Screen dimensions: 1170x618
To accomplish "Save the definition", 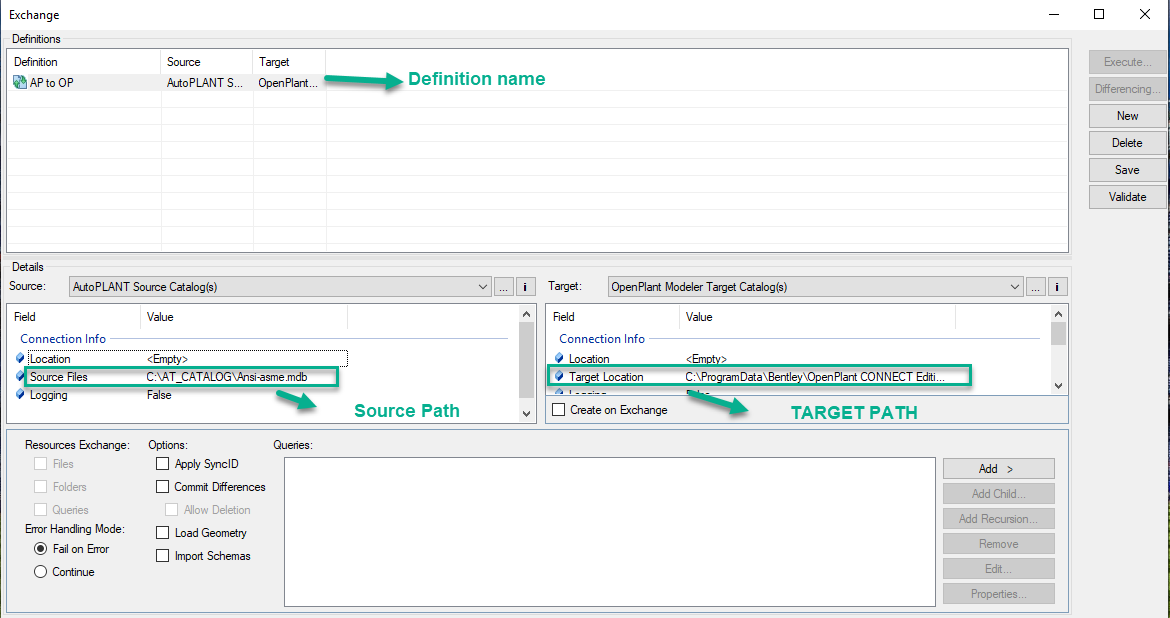I will tap(1127, 169).
